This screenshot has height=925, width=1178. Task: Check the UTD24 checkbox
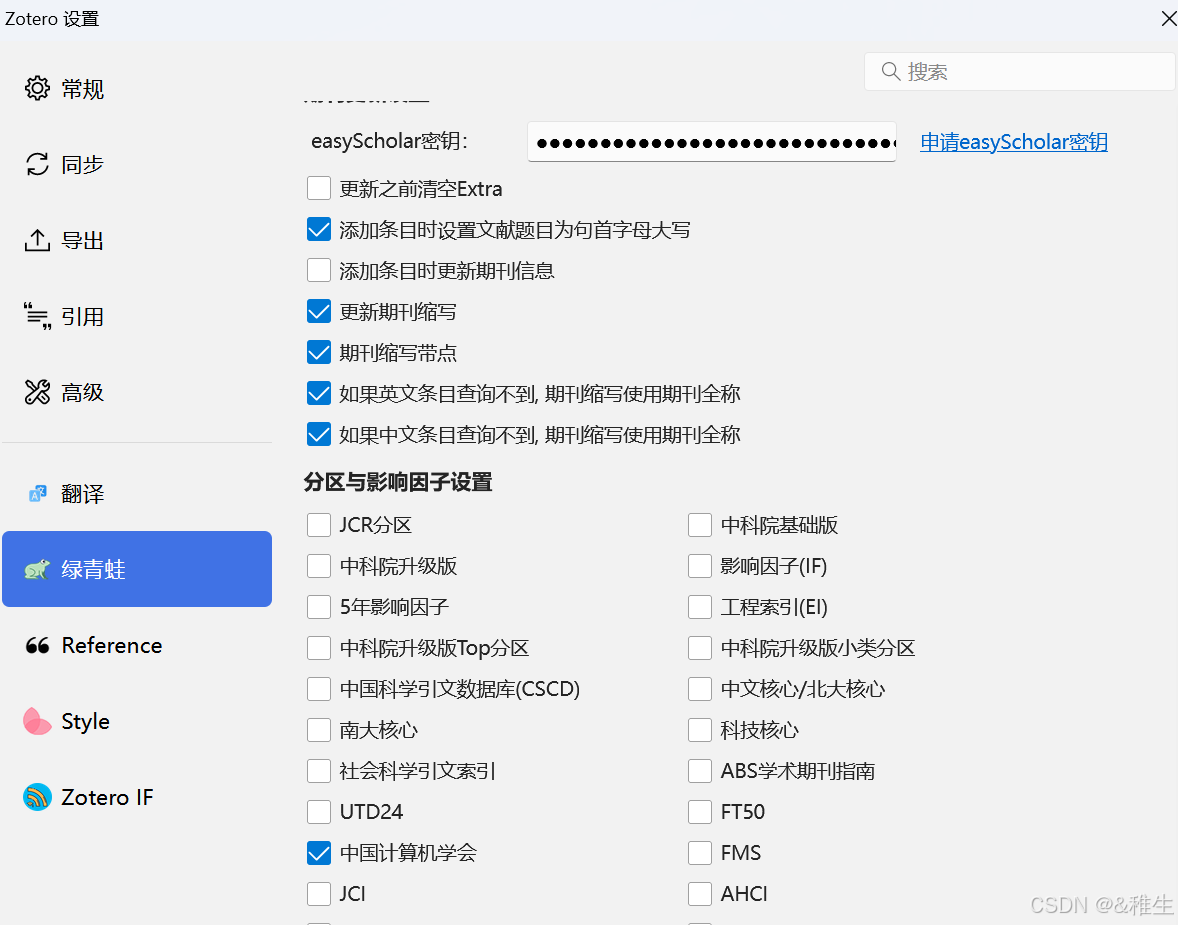[319, 811]
